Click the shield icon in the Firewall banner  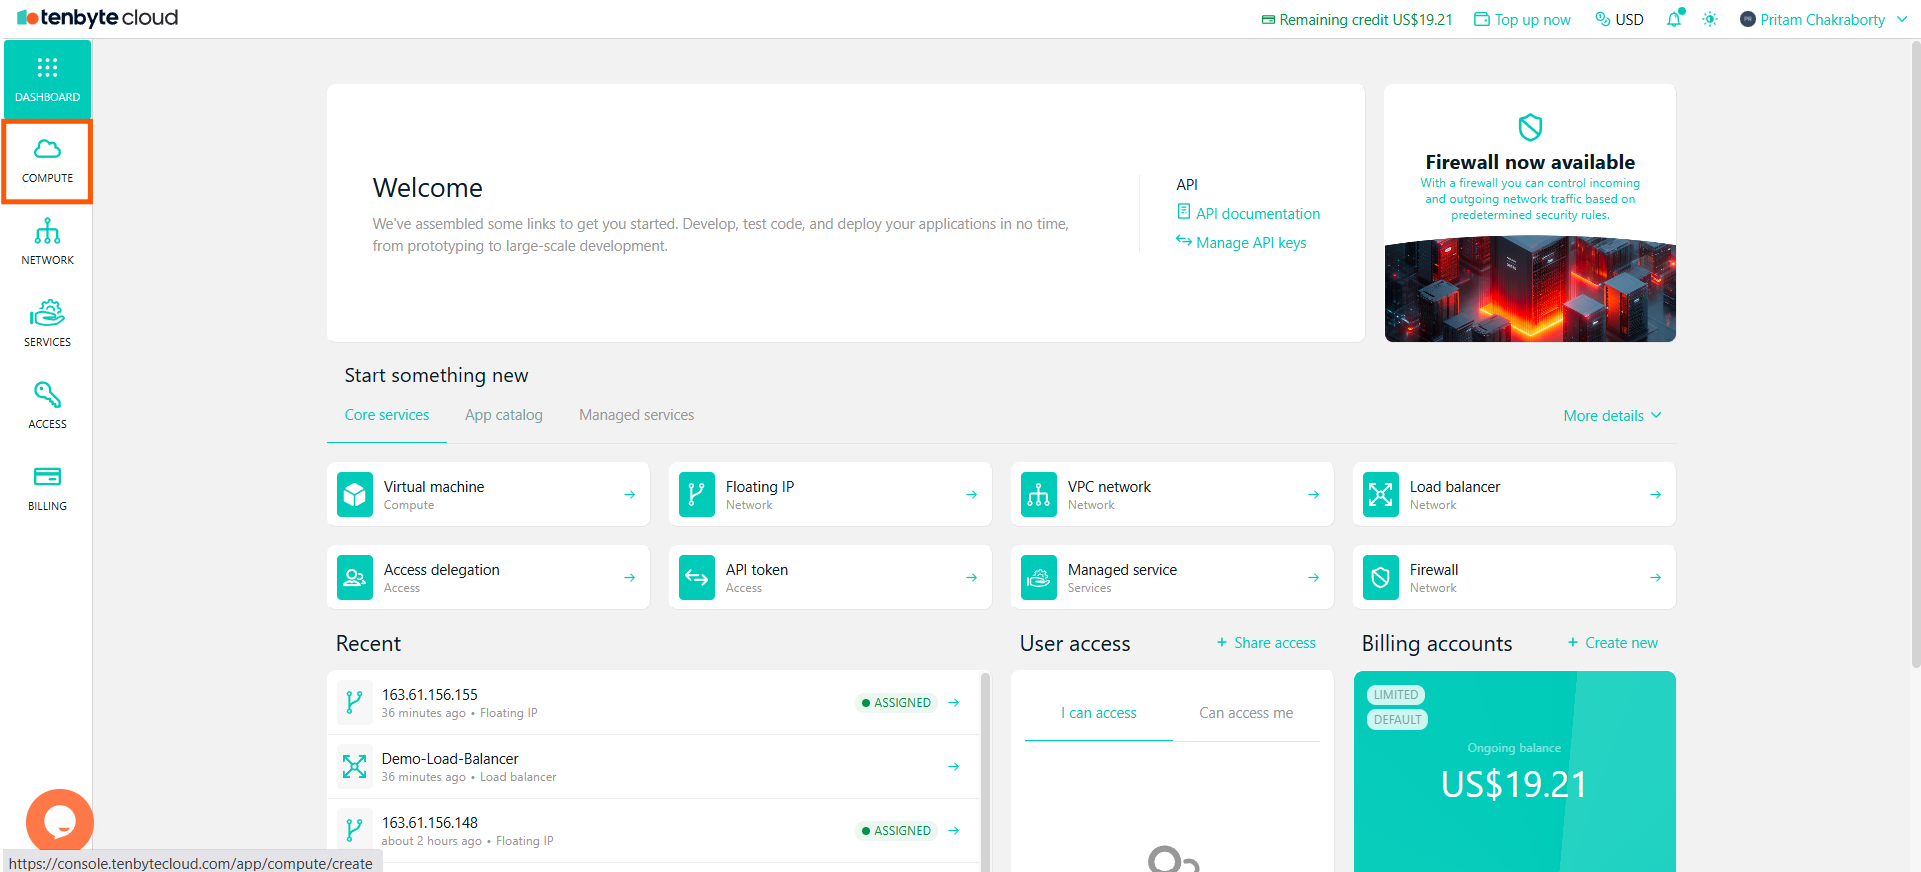(x=1530, y=127)
